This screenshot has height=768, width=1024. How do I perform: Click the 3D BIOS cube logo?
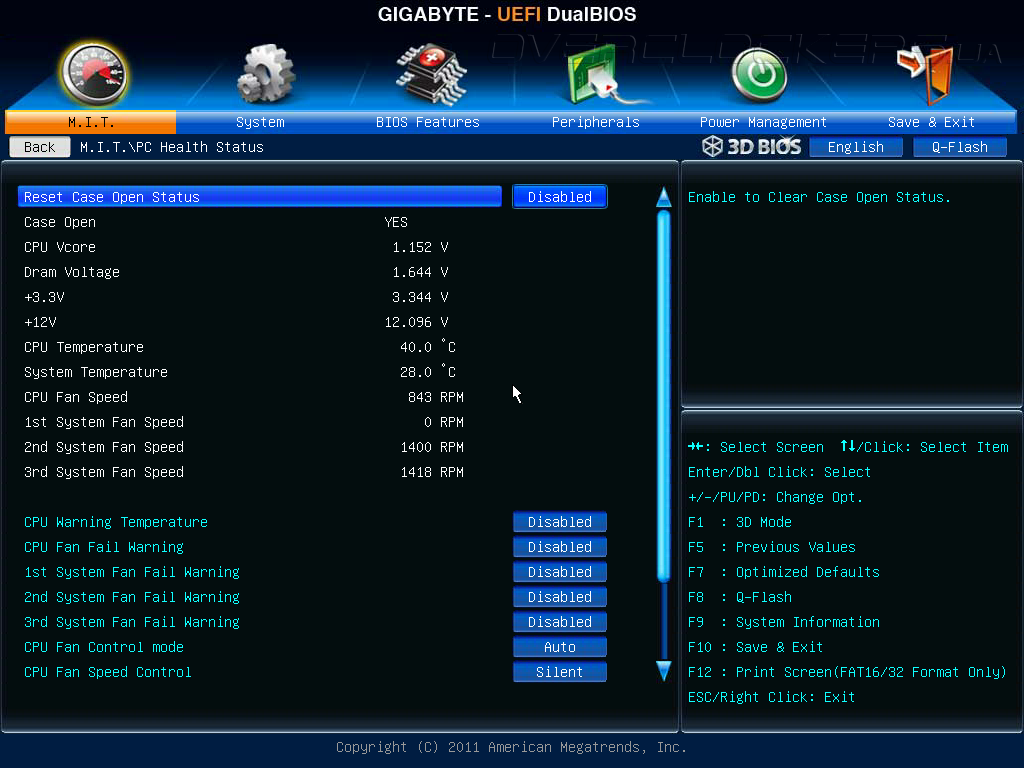pyautogui.click(x=751, y=146)
